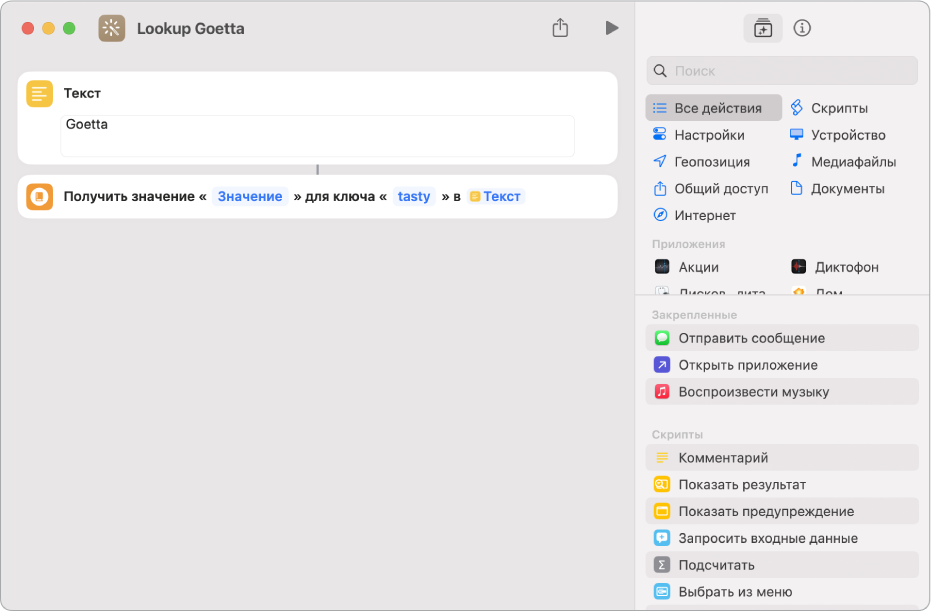Choose the Геопозиция category

tap(701, 161)
